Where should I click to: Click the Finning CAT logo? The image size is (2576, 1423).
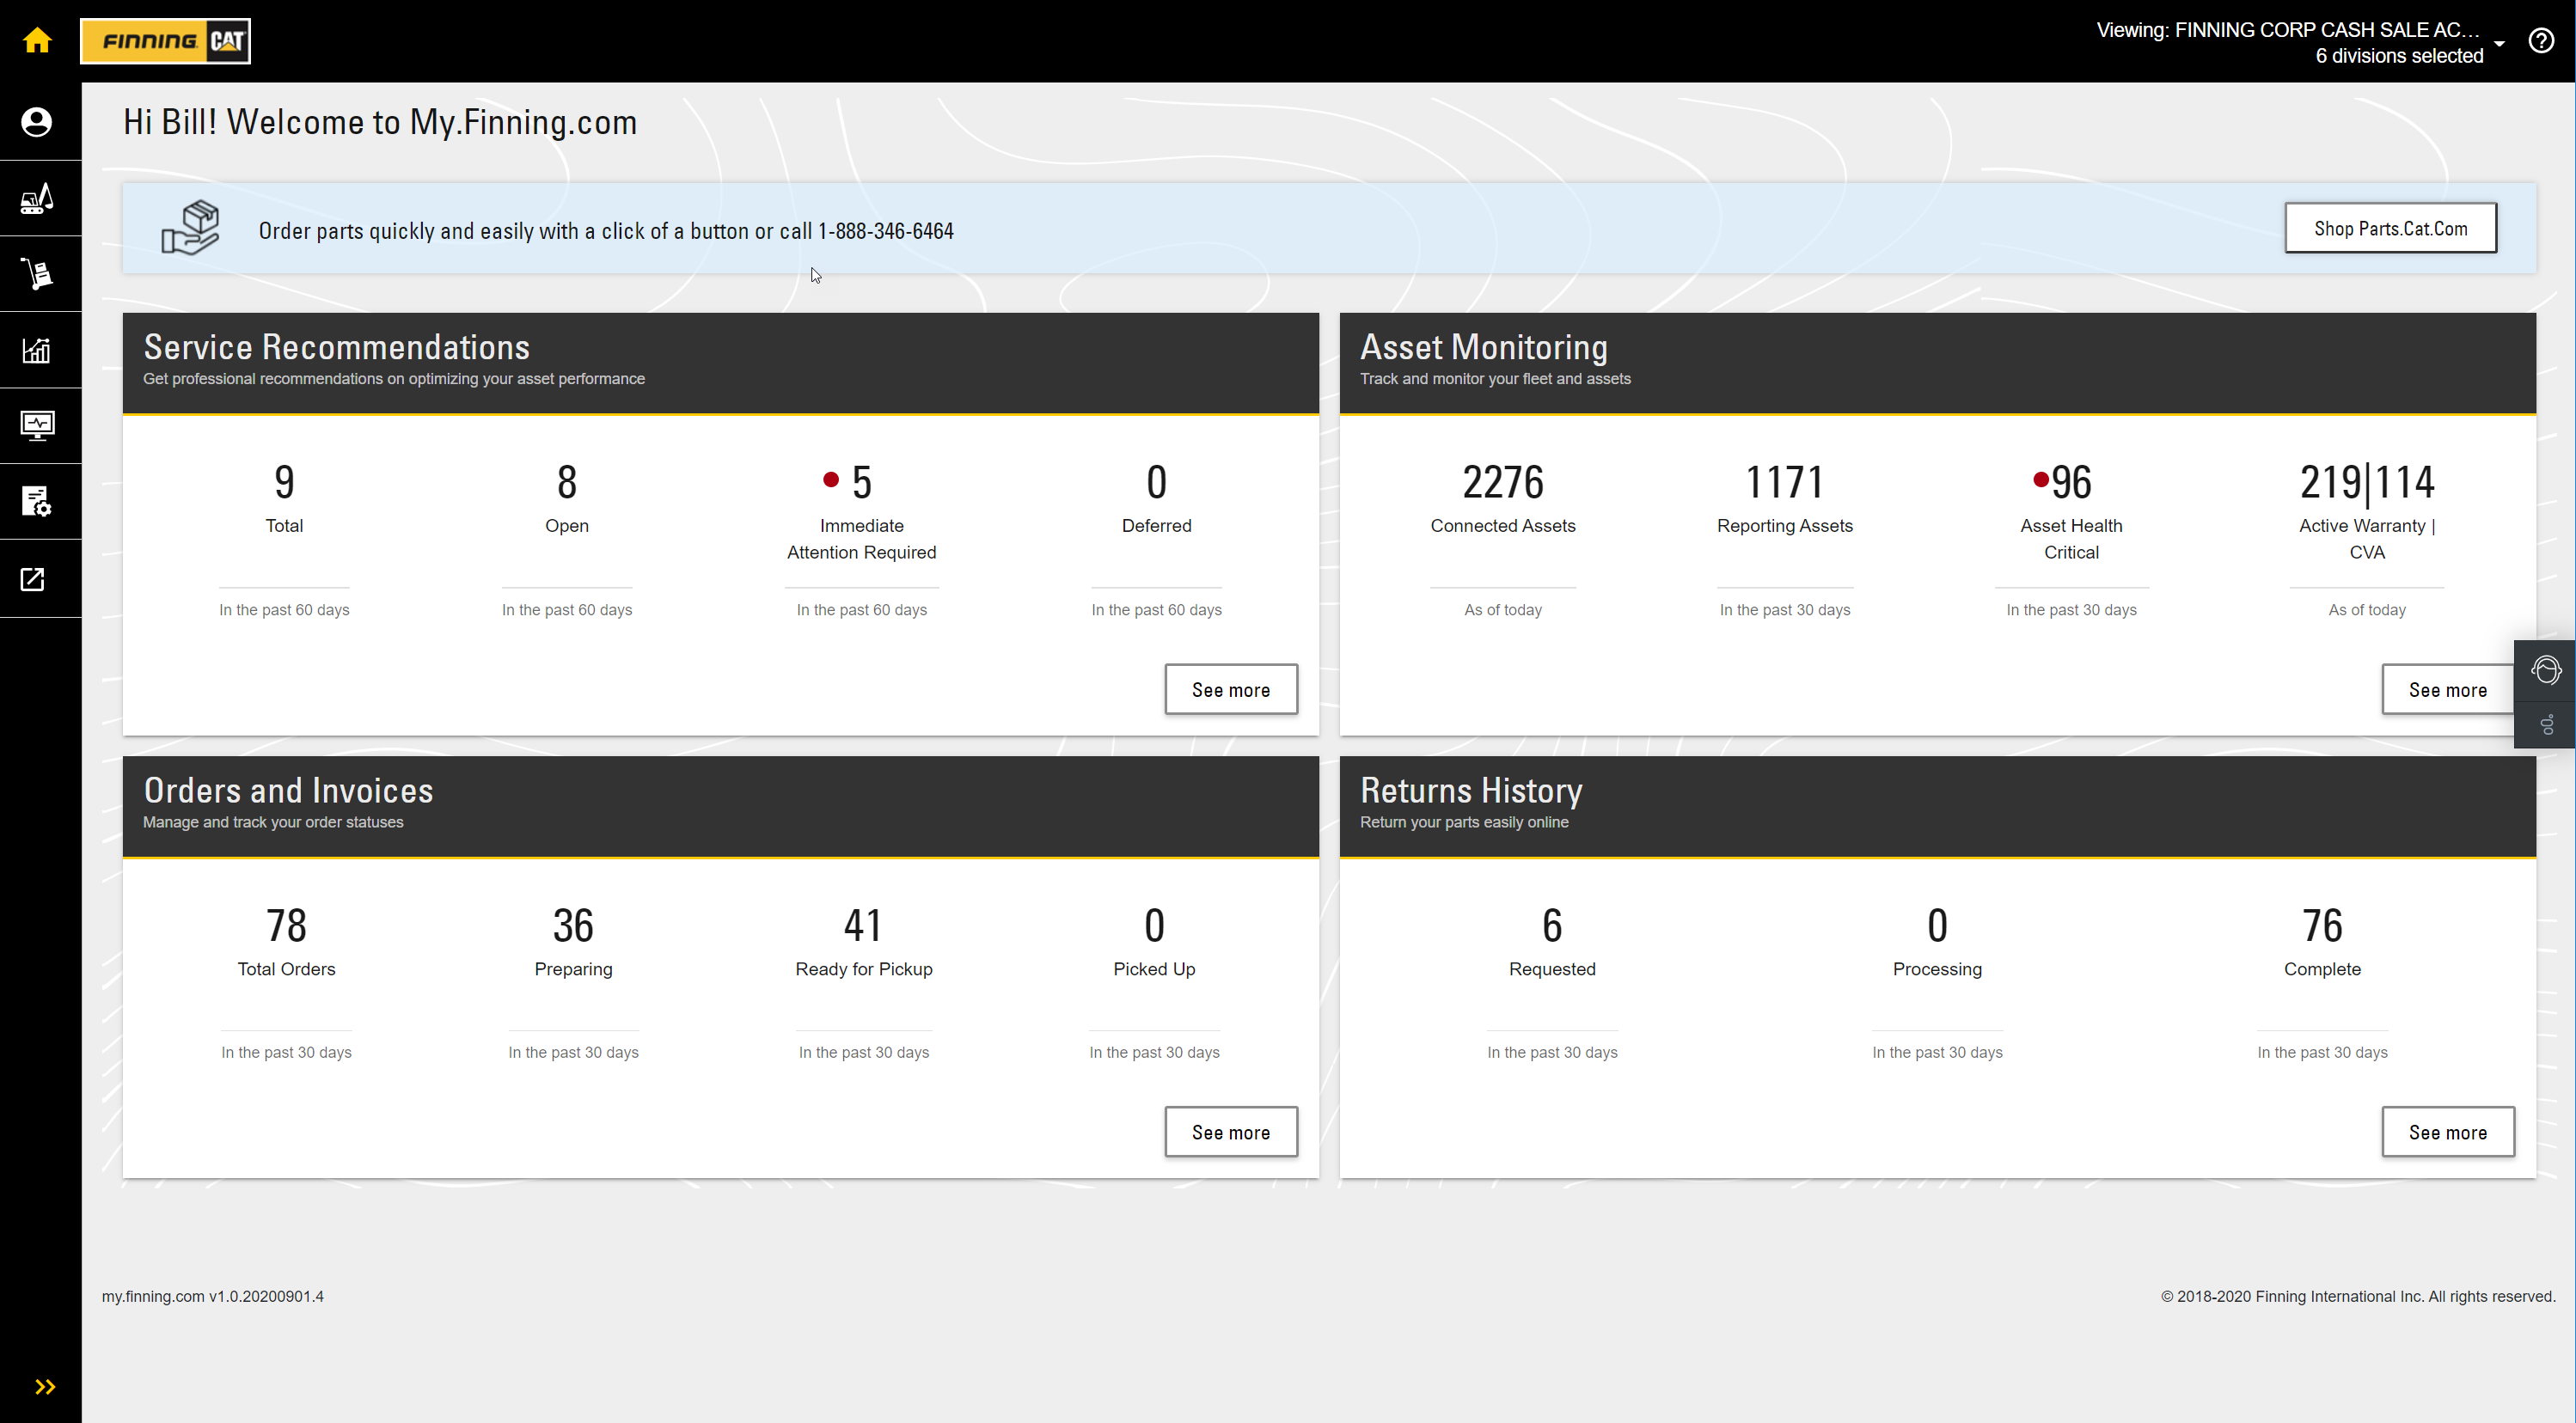[166, 41]
